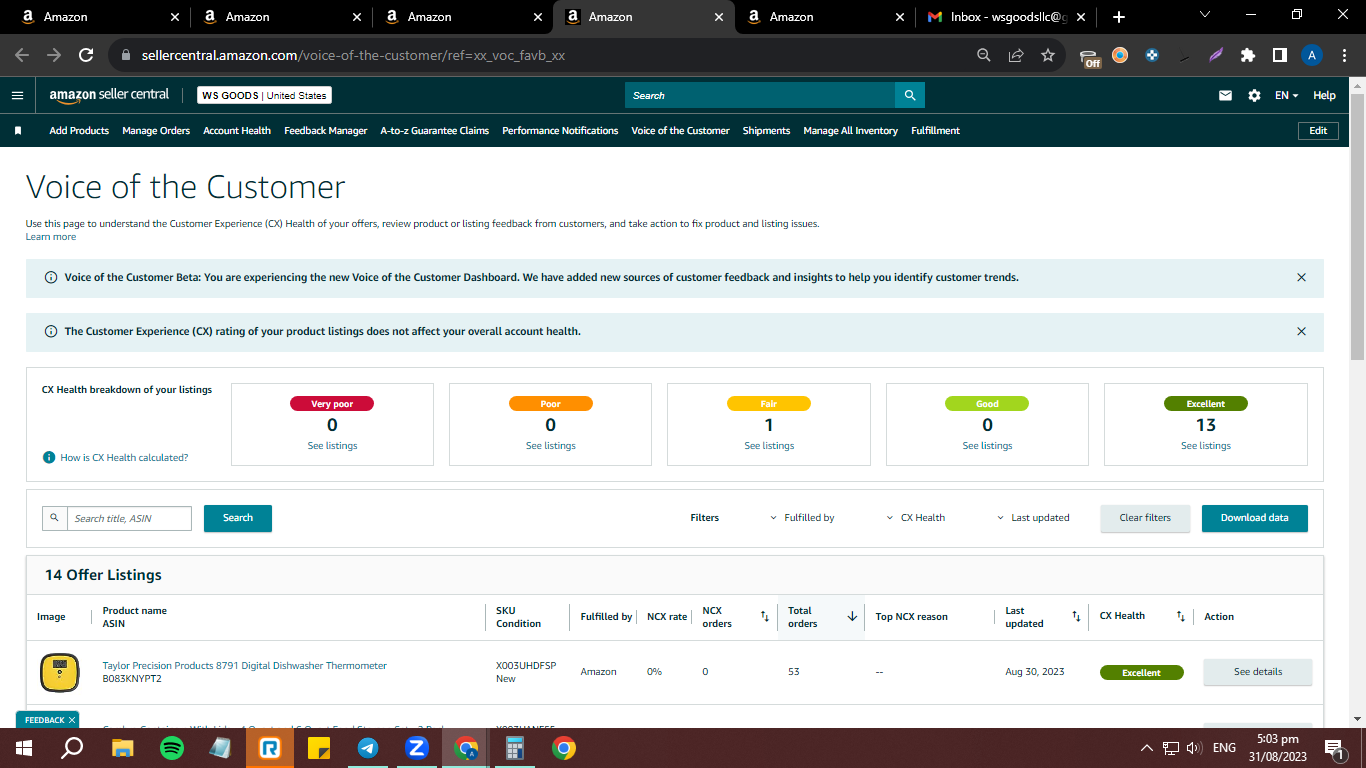Click the zoom magnifier icon in address bar

click(984, 55)
